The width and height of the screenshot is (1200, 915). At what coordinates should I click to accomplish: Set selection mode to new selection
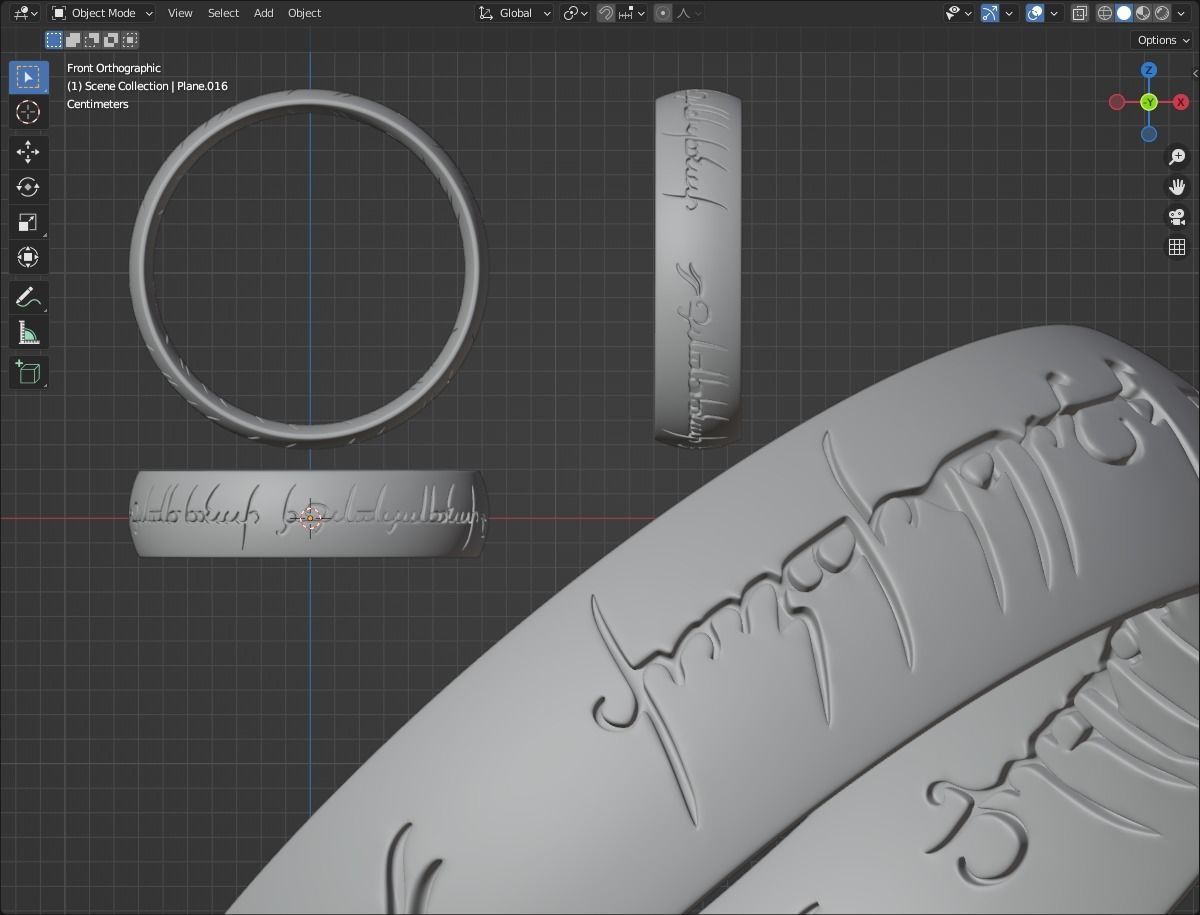coord(54,40)
